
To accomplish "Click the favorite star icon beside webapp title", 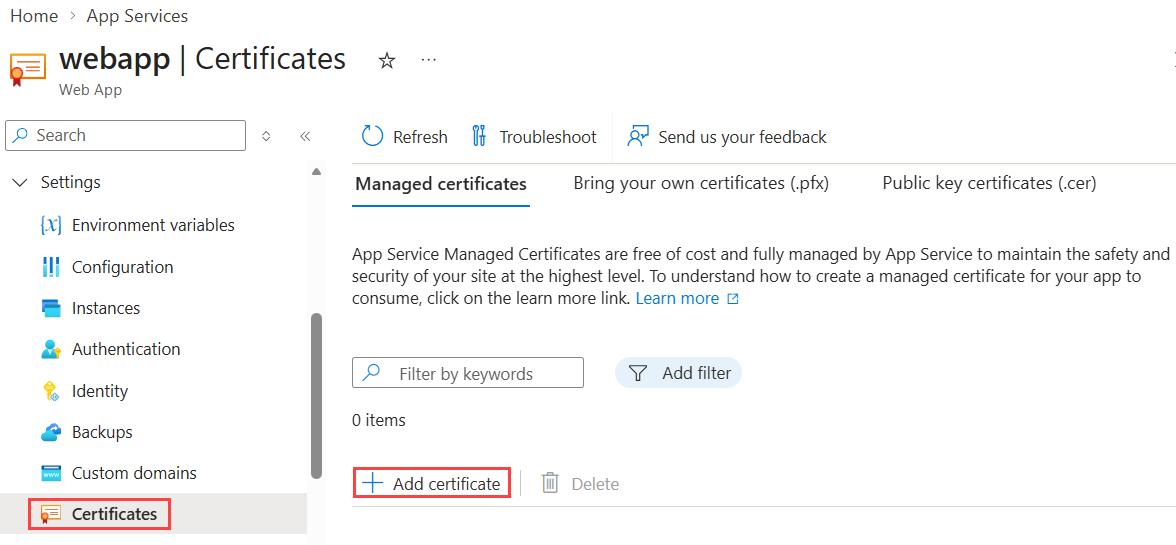I will click(386, 61).
